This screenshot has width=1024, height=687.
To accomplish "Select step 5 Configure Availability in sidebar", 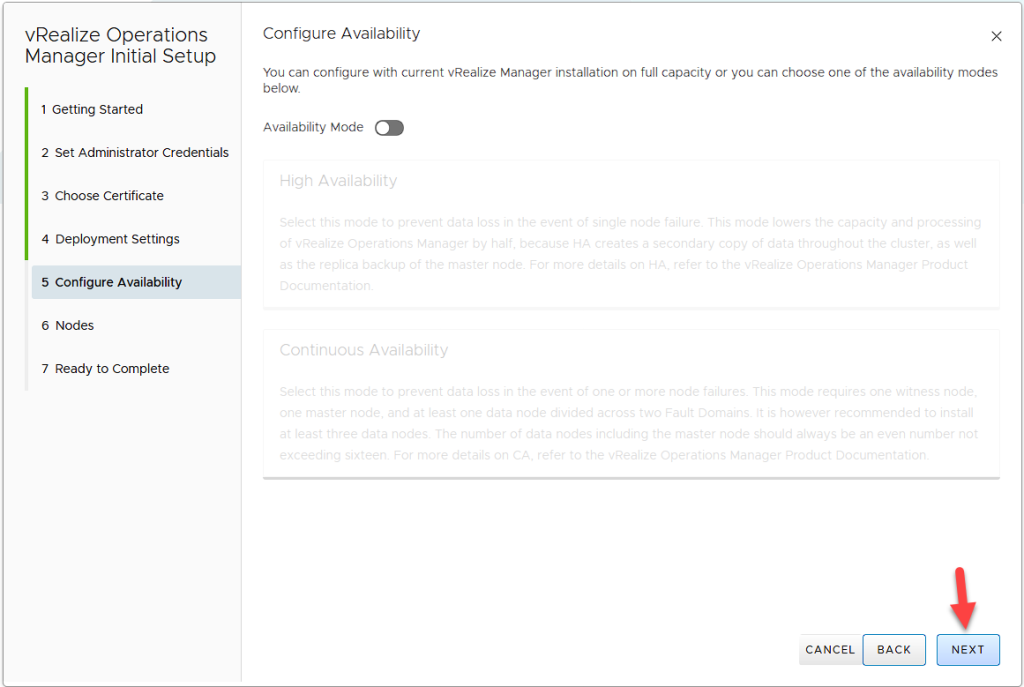I will 111,282.
